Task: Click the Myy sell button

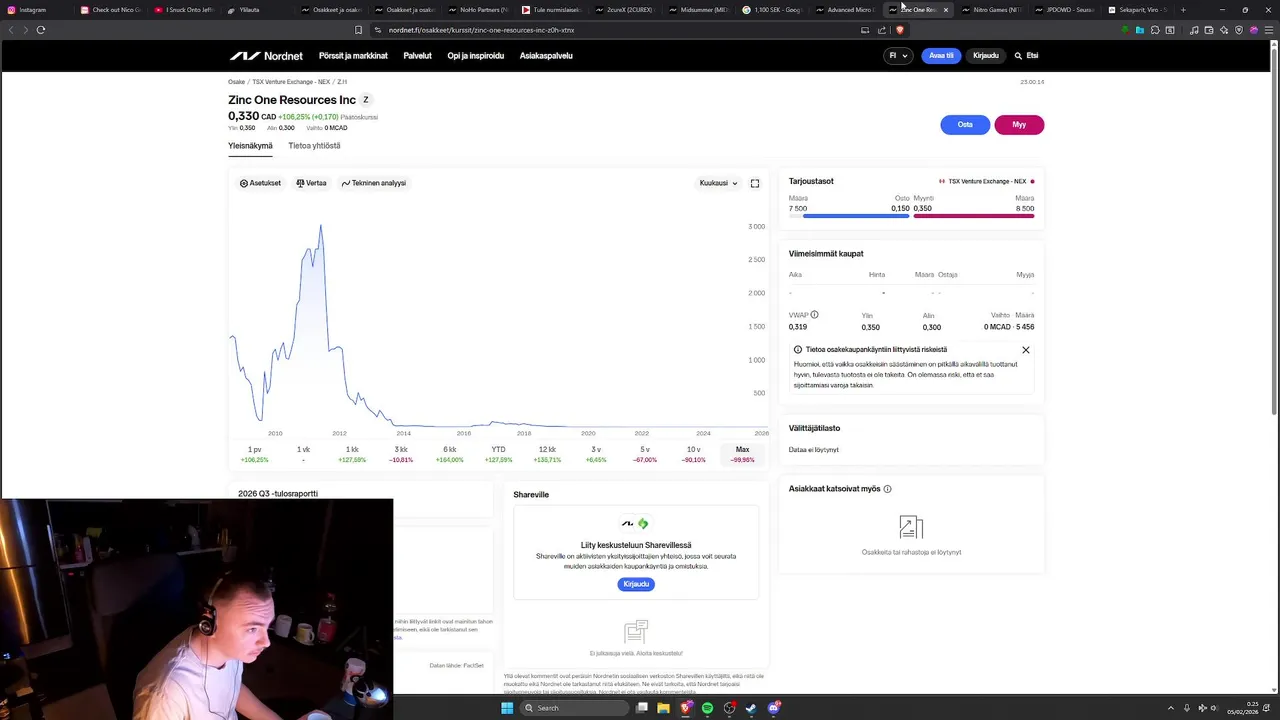Action: (1019, 125)
